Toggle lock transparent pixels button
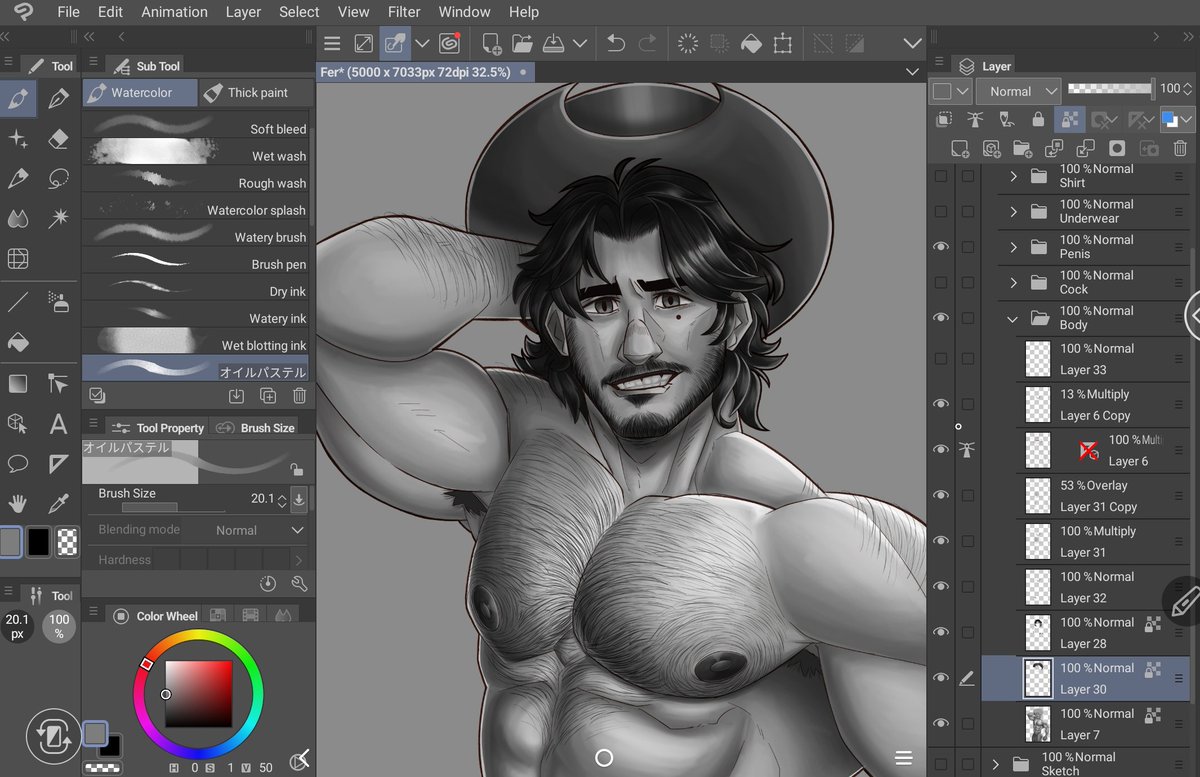The image size is (1200, 777). (x=1069, y=120)
